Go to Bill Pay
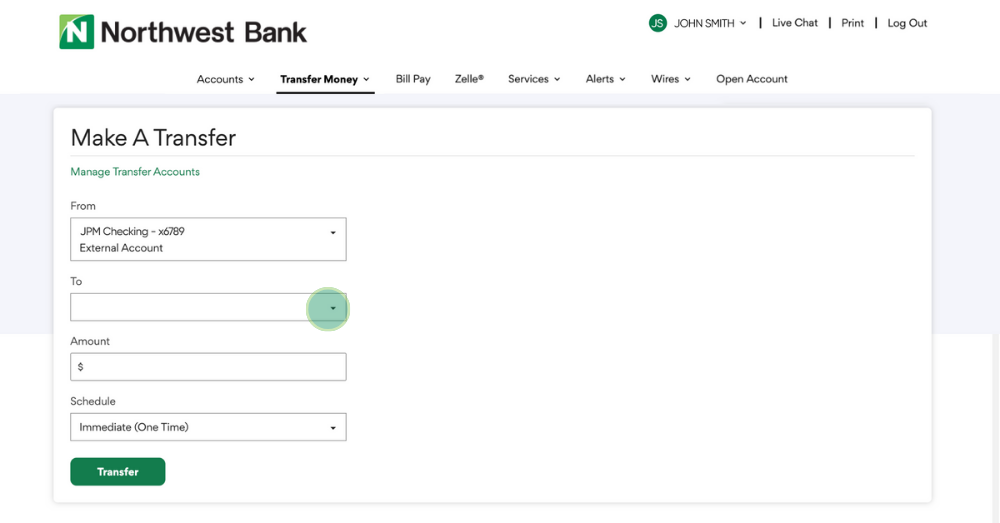Screen dimensions: 1000x523 click(413, 79)
